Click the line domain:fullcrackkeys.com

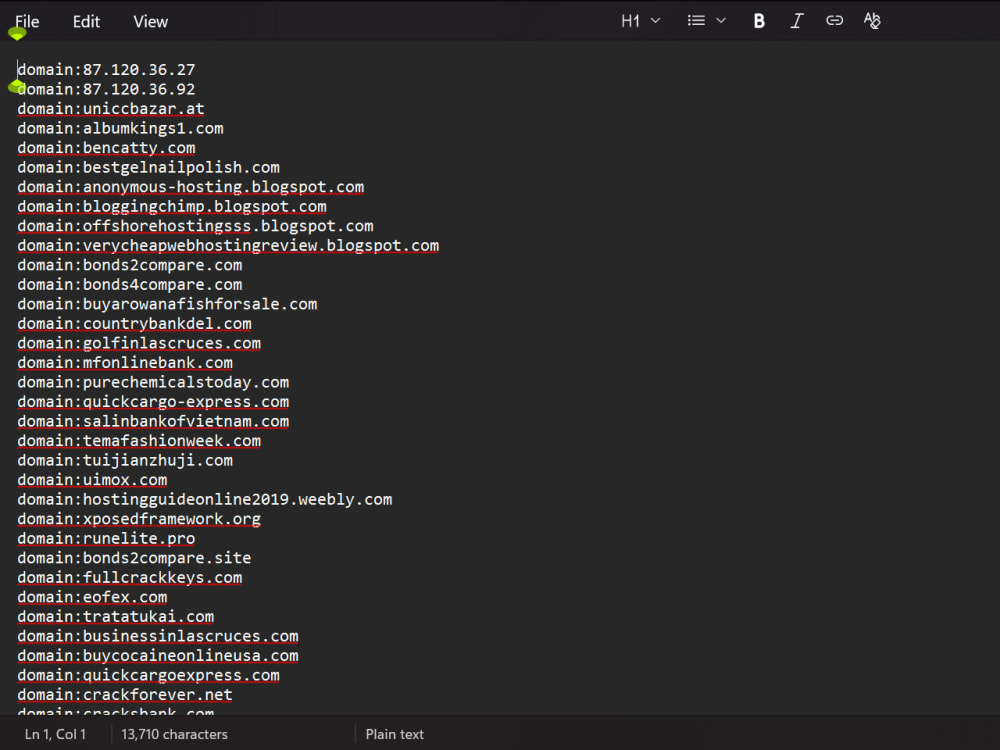coord(129,578)
